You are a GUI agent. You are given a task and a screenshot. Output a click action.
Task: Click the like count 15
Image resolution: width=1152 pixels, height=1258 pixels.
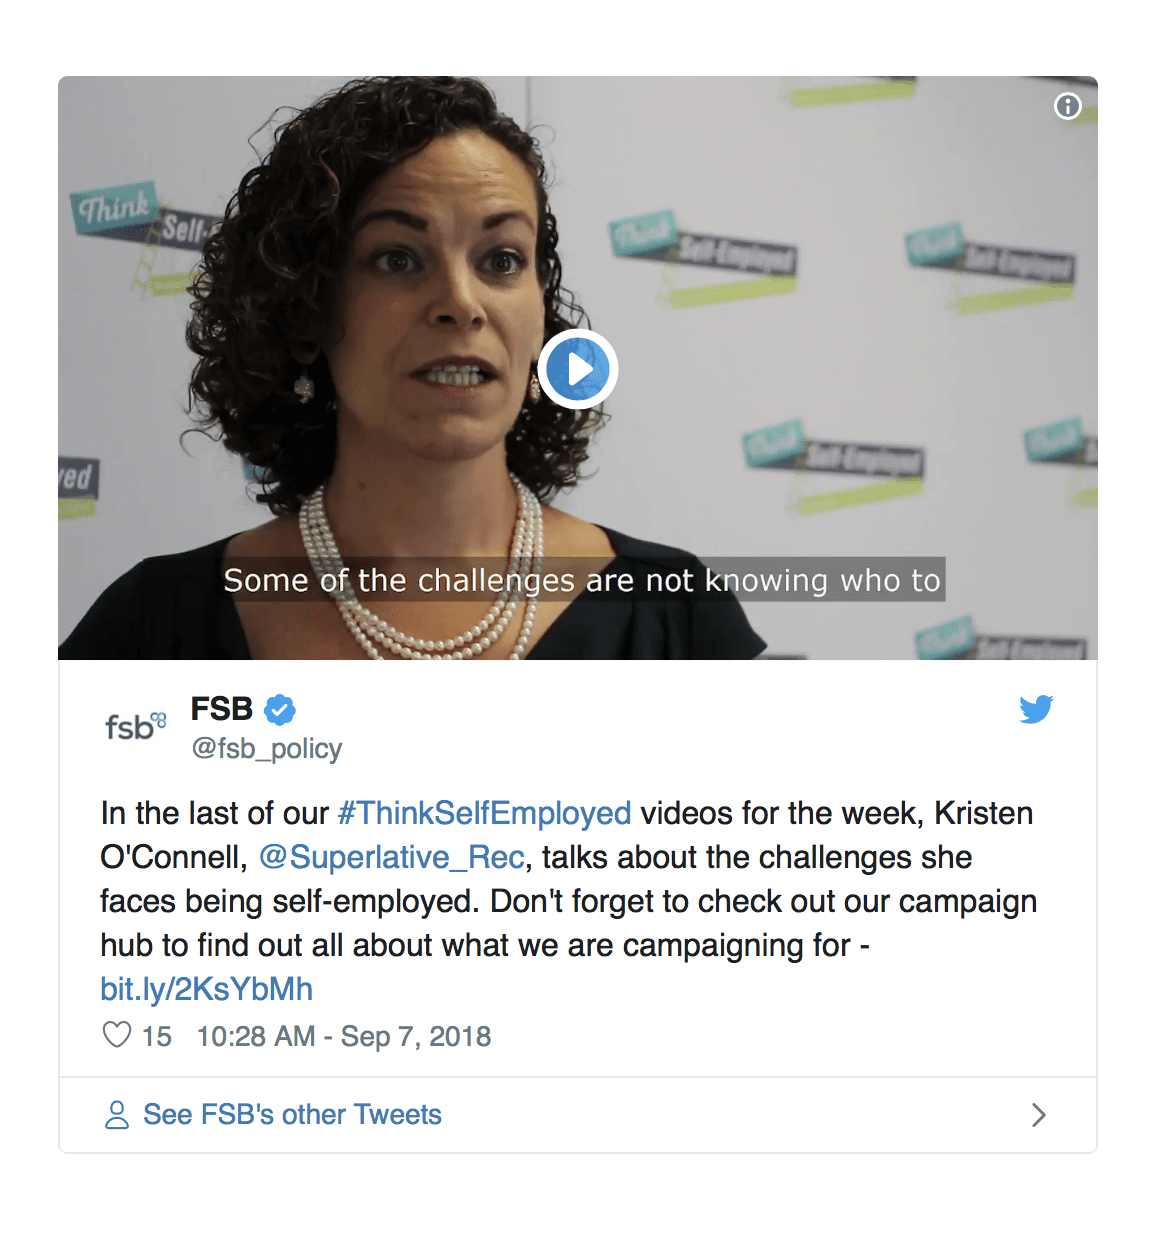pyautogui.click(x=157, y=1036)
